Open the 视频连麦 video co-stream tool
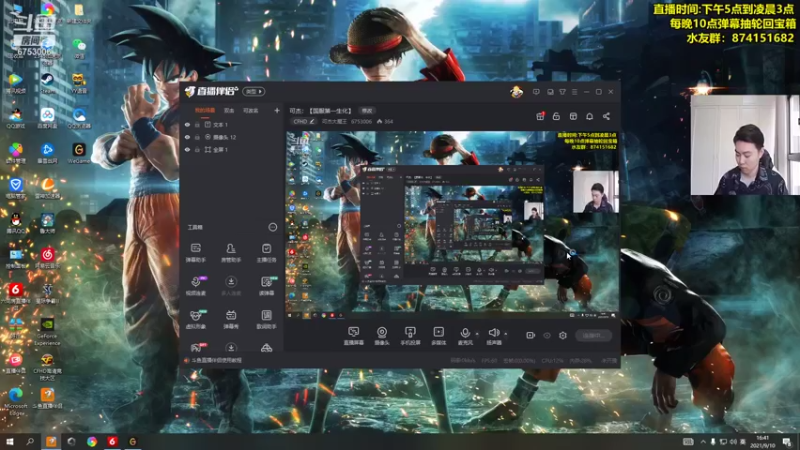 point(195,286)
